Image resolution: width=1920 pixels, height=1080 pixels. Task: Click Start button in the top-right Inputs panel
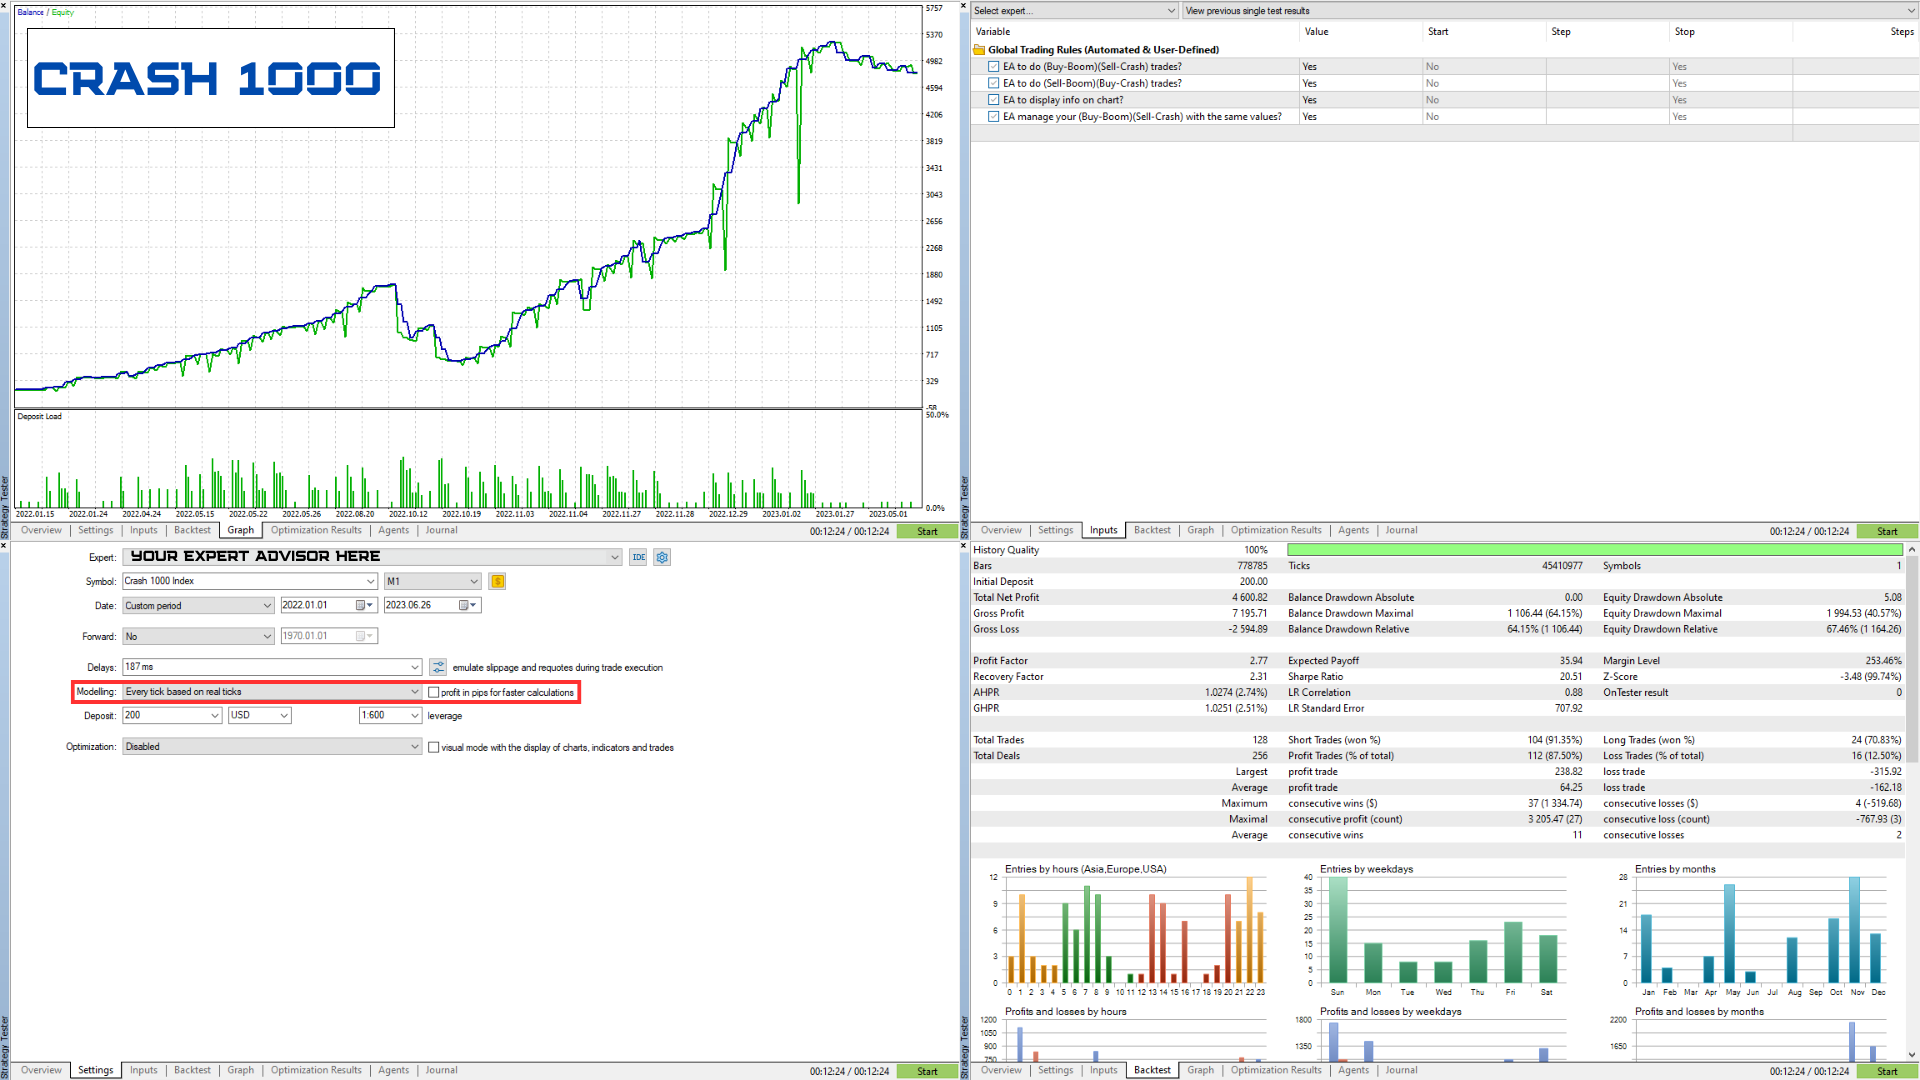1886,531
